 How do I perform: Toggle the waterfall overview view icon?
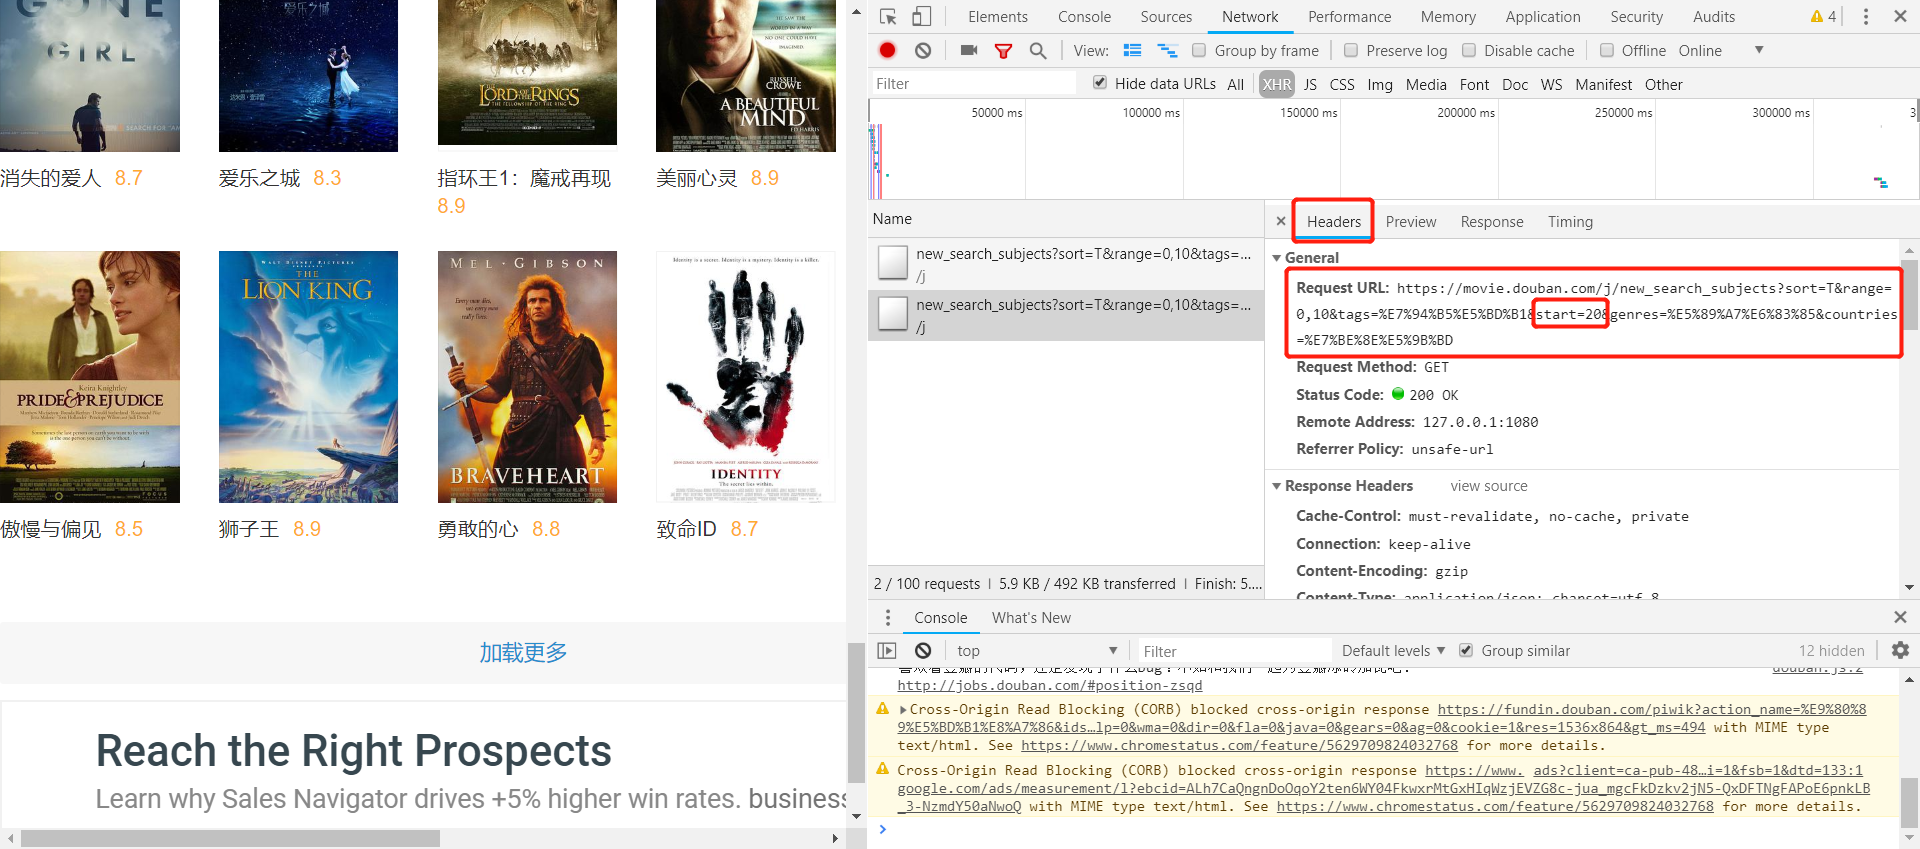[1167, 50]
